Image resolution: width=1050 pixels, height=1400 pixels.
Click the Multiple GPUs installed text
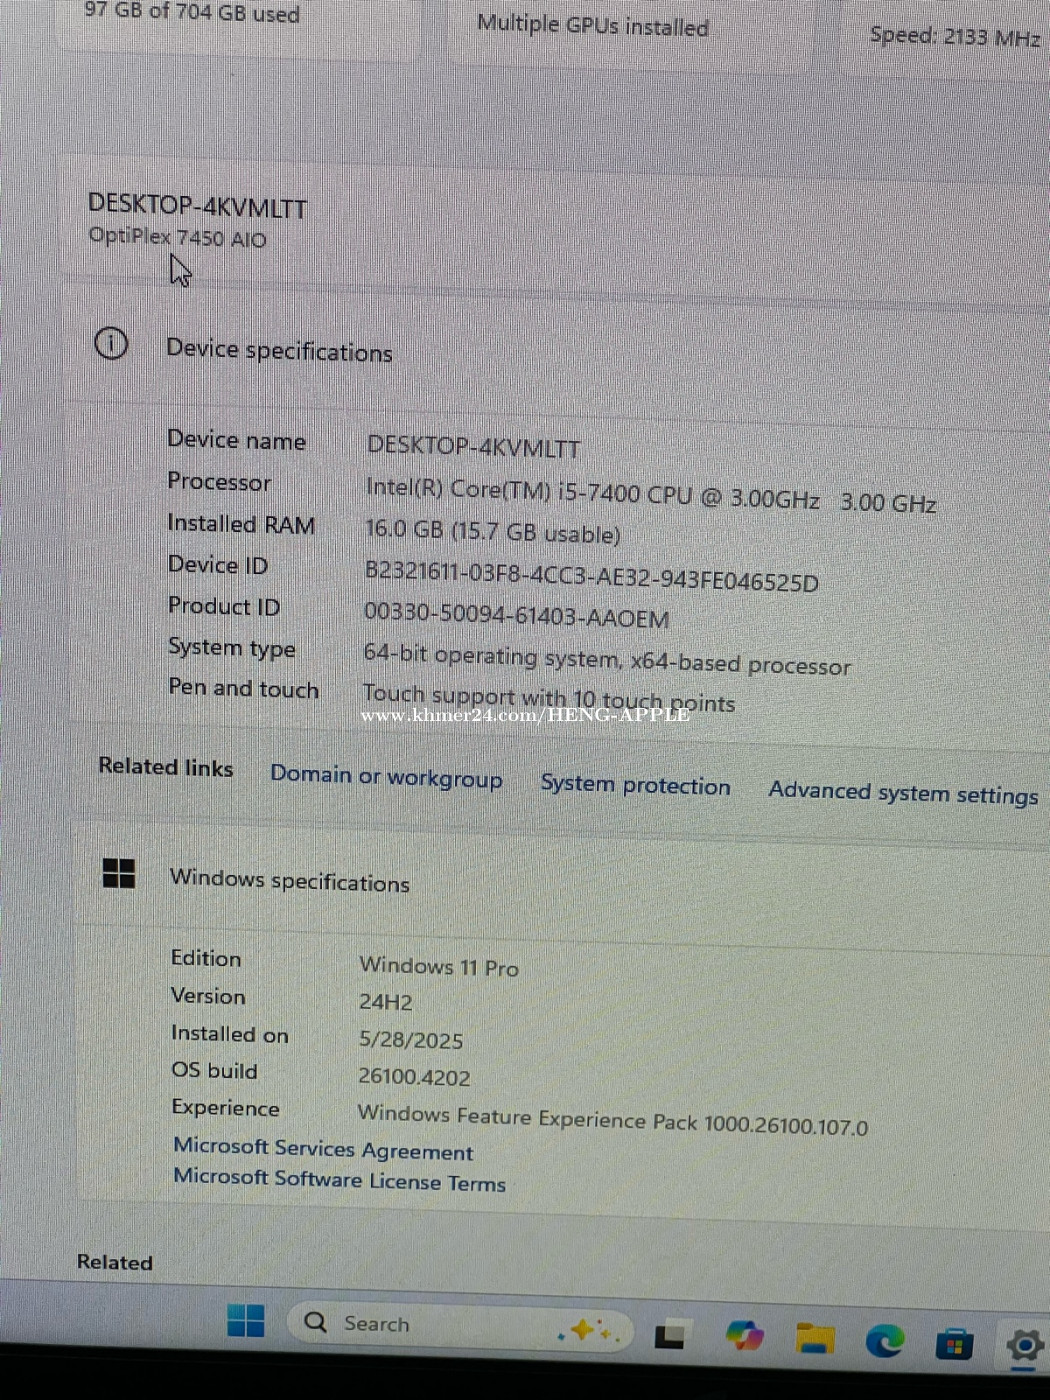[593, 25]
